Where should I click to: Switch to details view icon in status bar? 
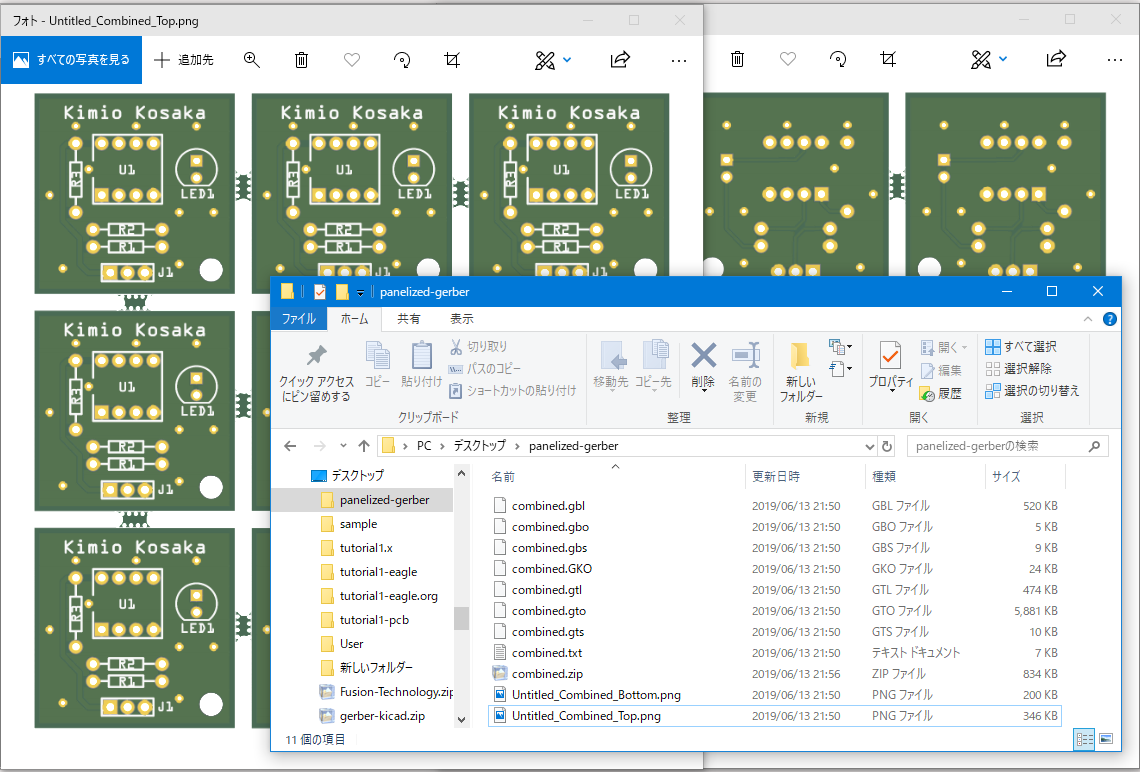pyautogui.click(x=1084, y=740)
